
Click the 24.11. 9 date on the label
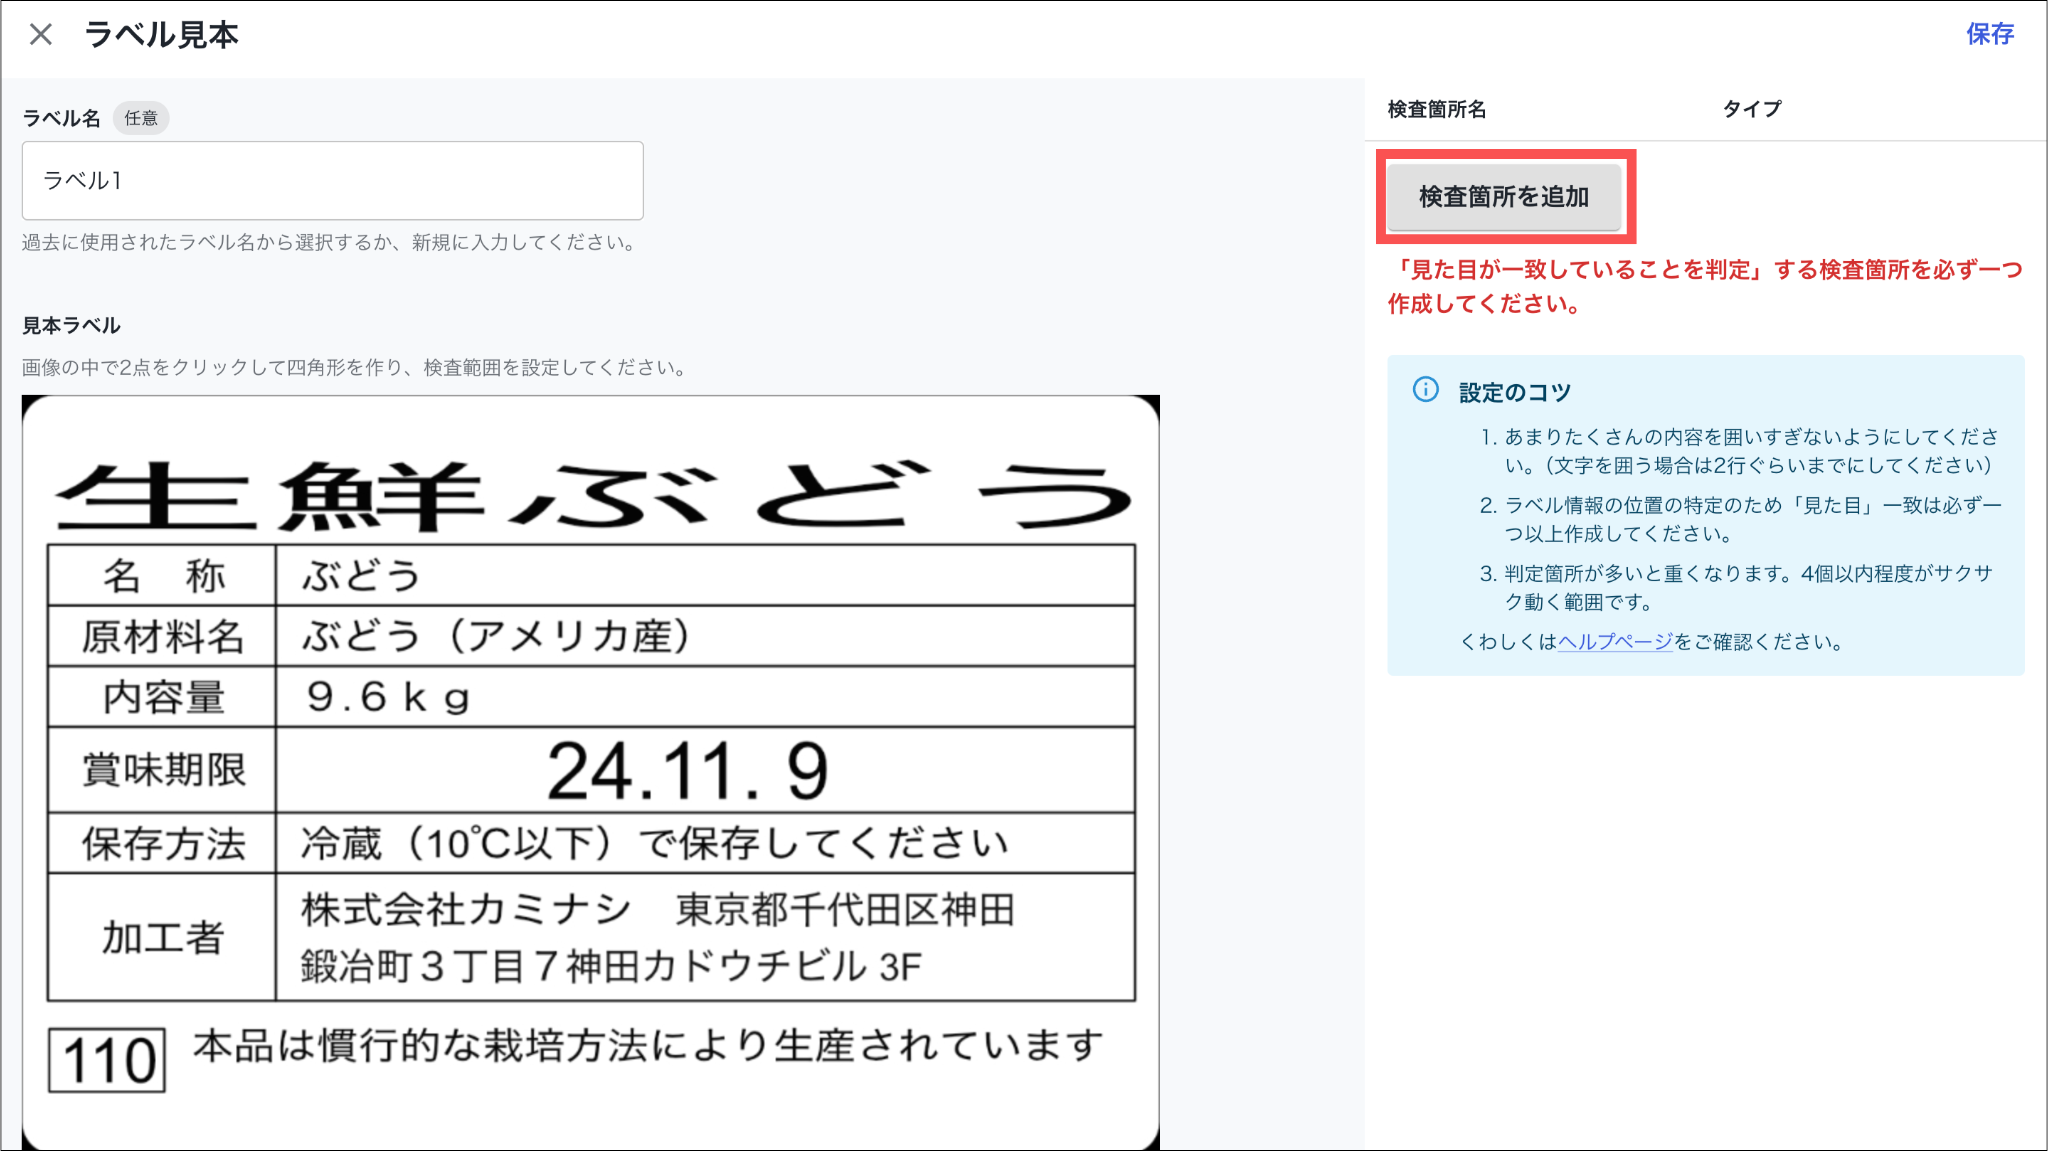click(688, 771)
